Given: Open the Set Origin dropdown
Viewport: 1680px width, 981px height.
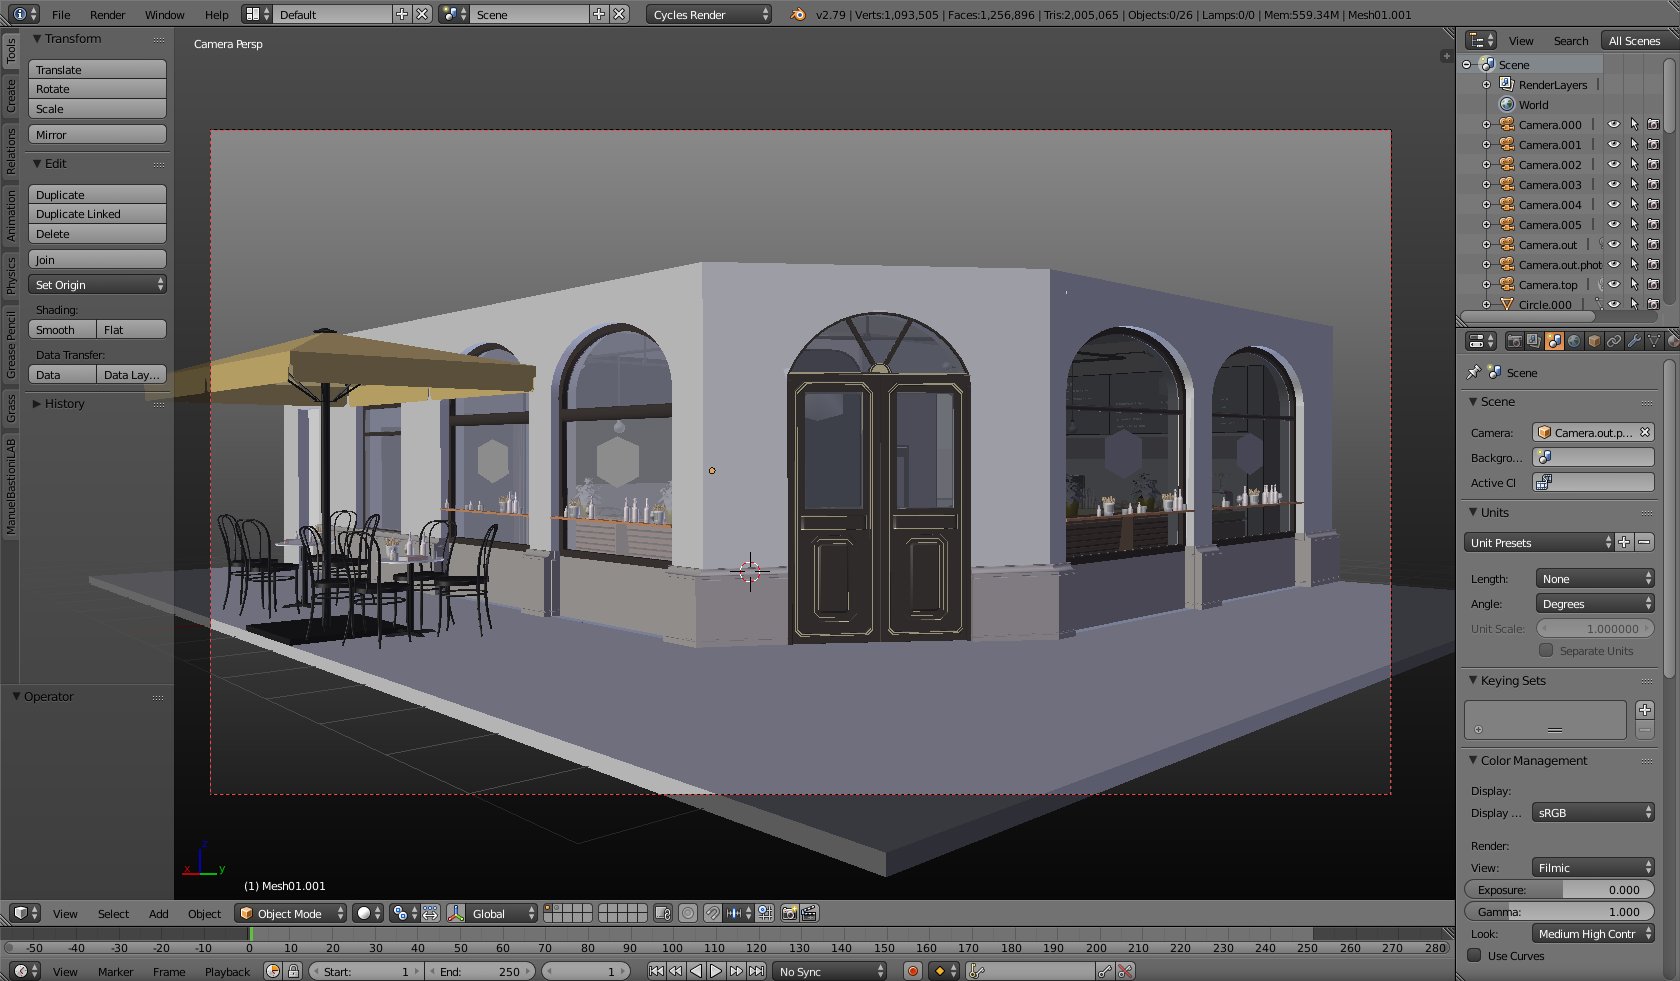Looking at the screenshot, I should 97,285.
